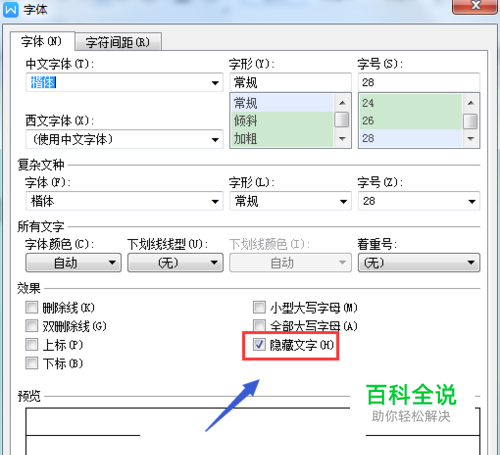Click the up arrow of 字号 list scrollbar
This screenshot has height=455, width=500.
pyautogui.click(x=471, y=103)
